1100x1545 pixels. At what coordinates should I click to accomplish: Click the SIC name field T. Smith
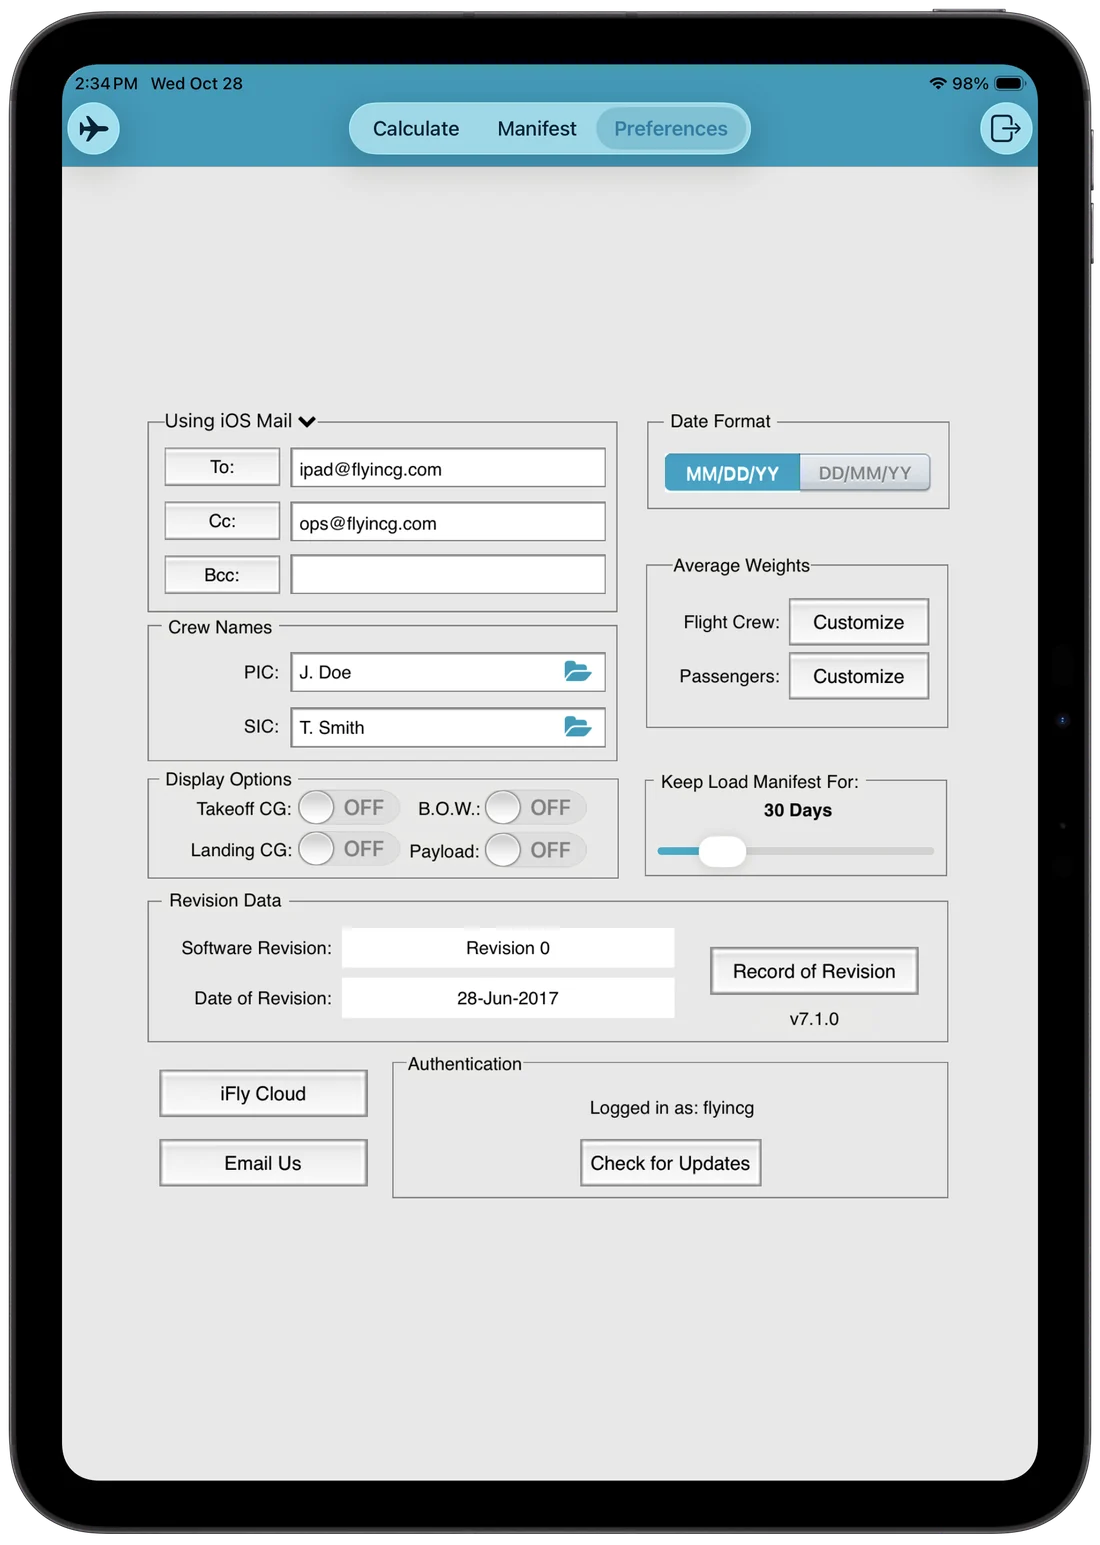[448, 727]
